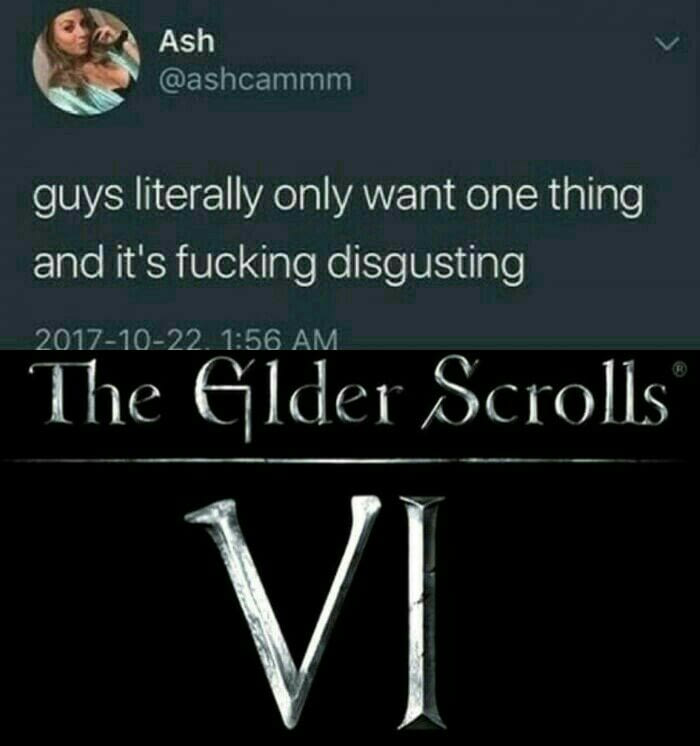Screen dimensions: 700x746
Task: Click the registered trademark symbol
Action: click(680, 368)
